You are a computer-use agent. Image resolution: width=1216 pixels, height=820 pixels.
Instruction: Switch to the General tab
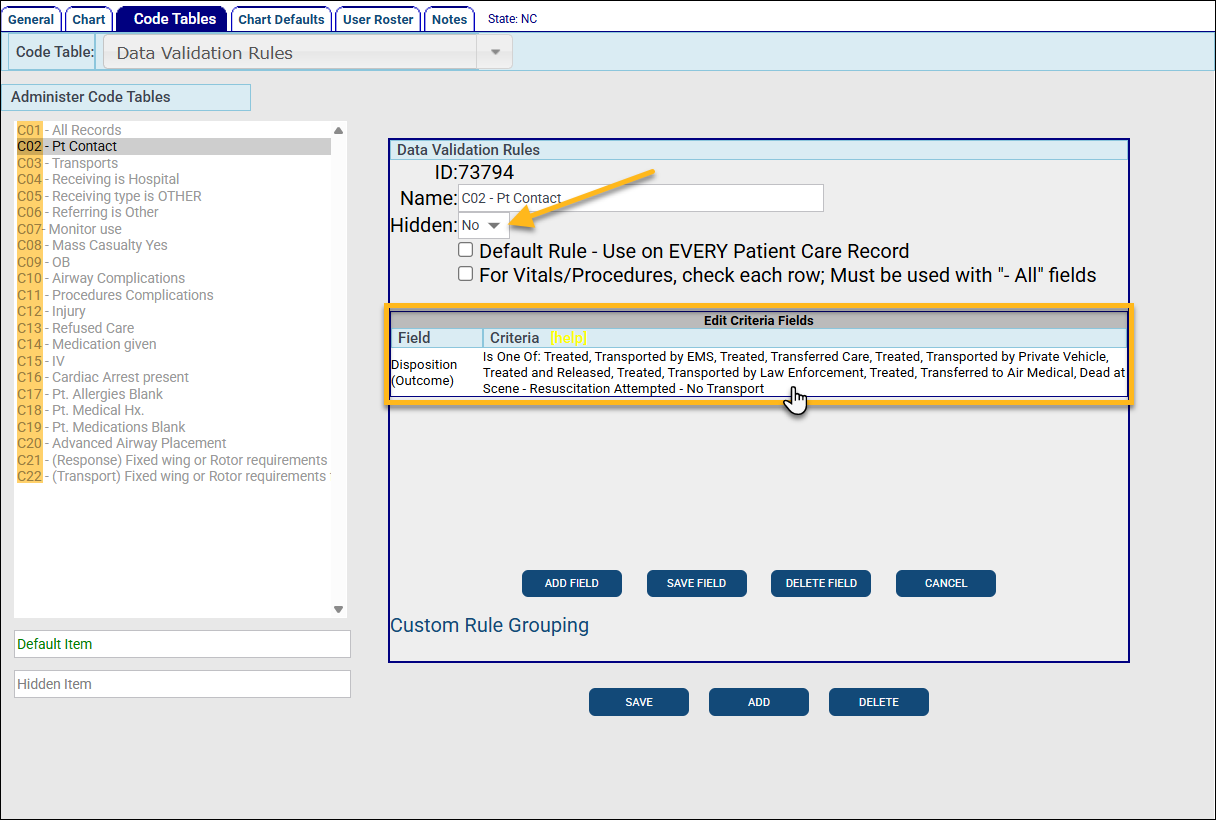point(31,20)
